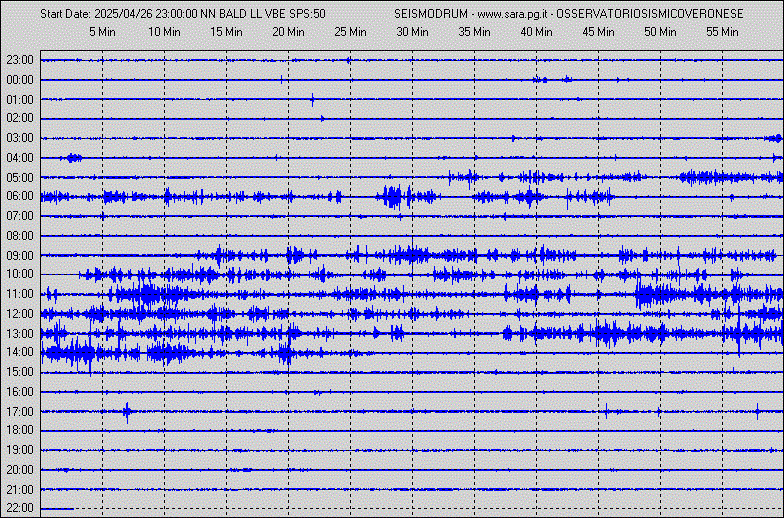The width and height of the screenshot is (784, 518).
Task: Click the event near 40 min on 00:00 trace
Action: click(x=540, y=80)
